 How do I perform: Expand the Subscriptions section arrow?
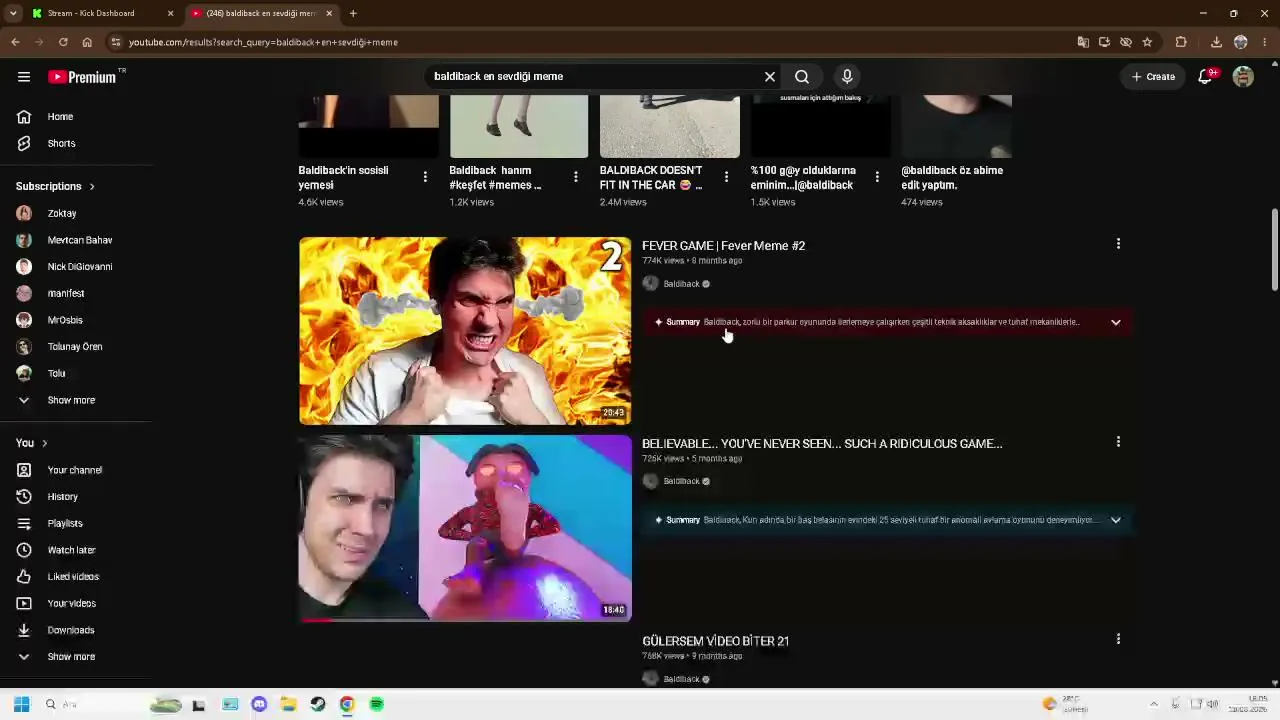coord(92,186)
